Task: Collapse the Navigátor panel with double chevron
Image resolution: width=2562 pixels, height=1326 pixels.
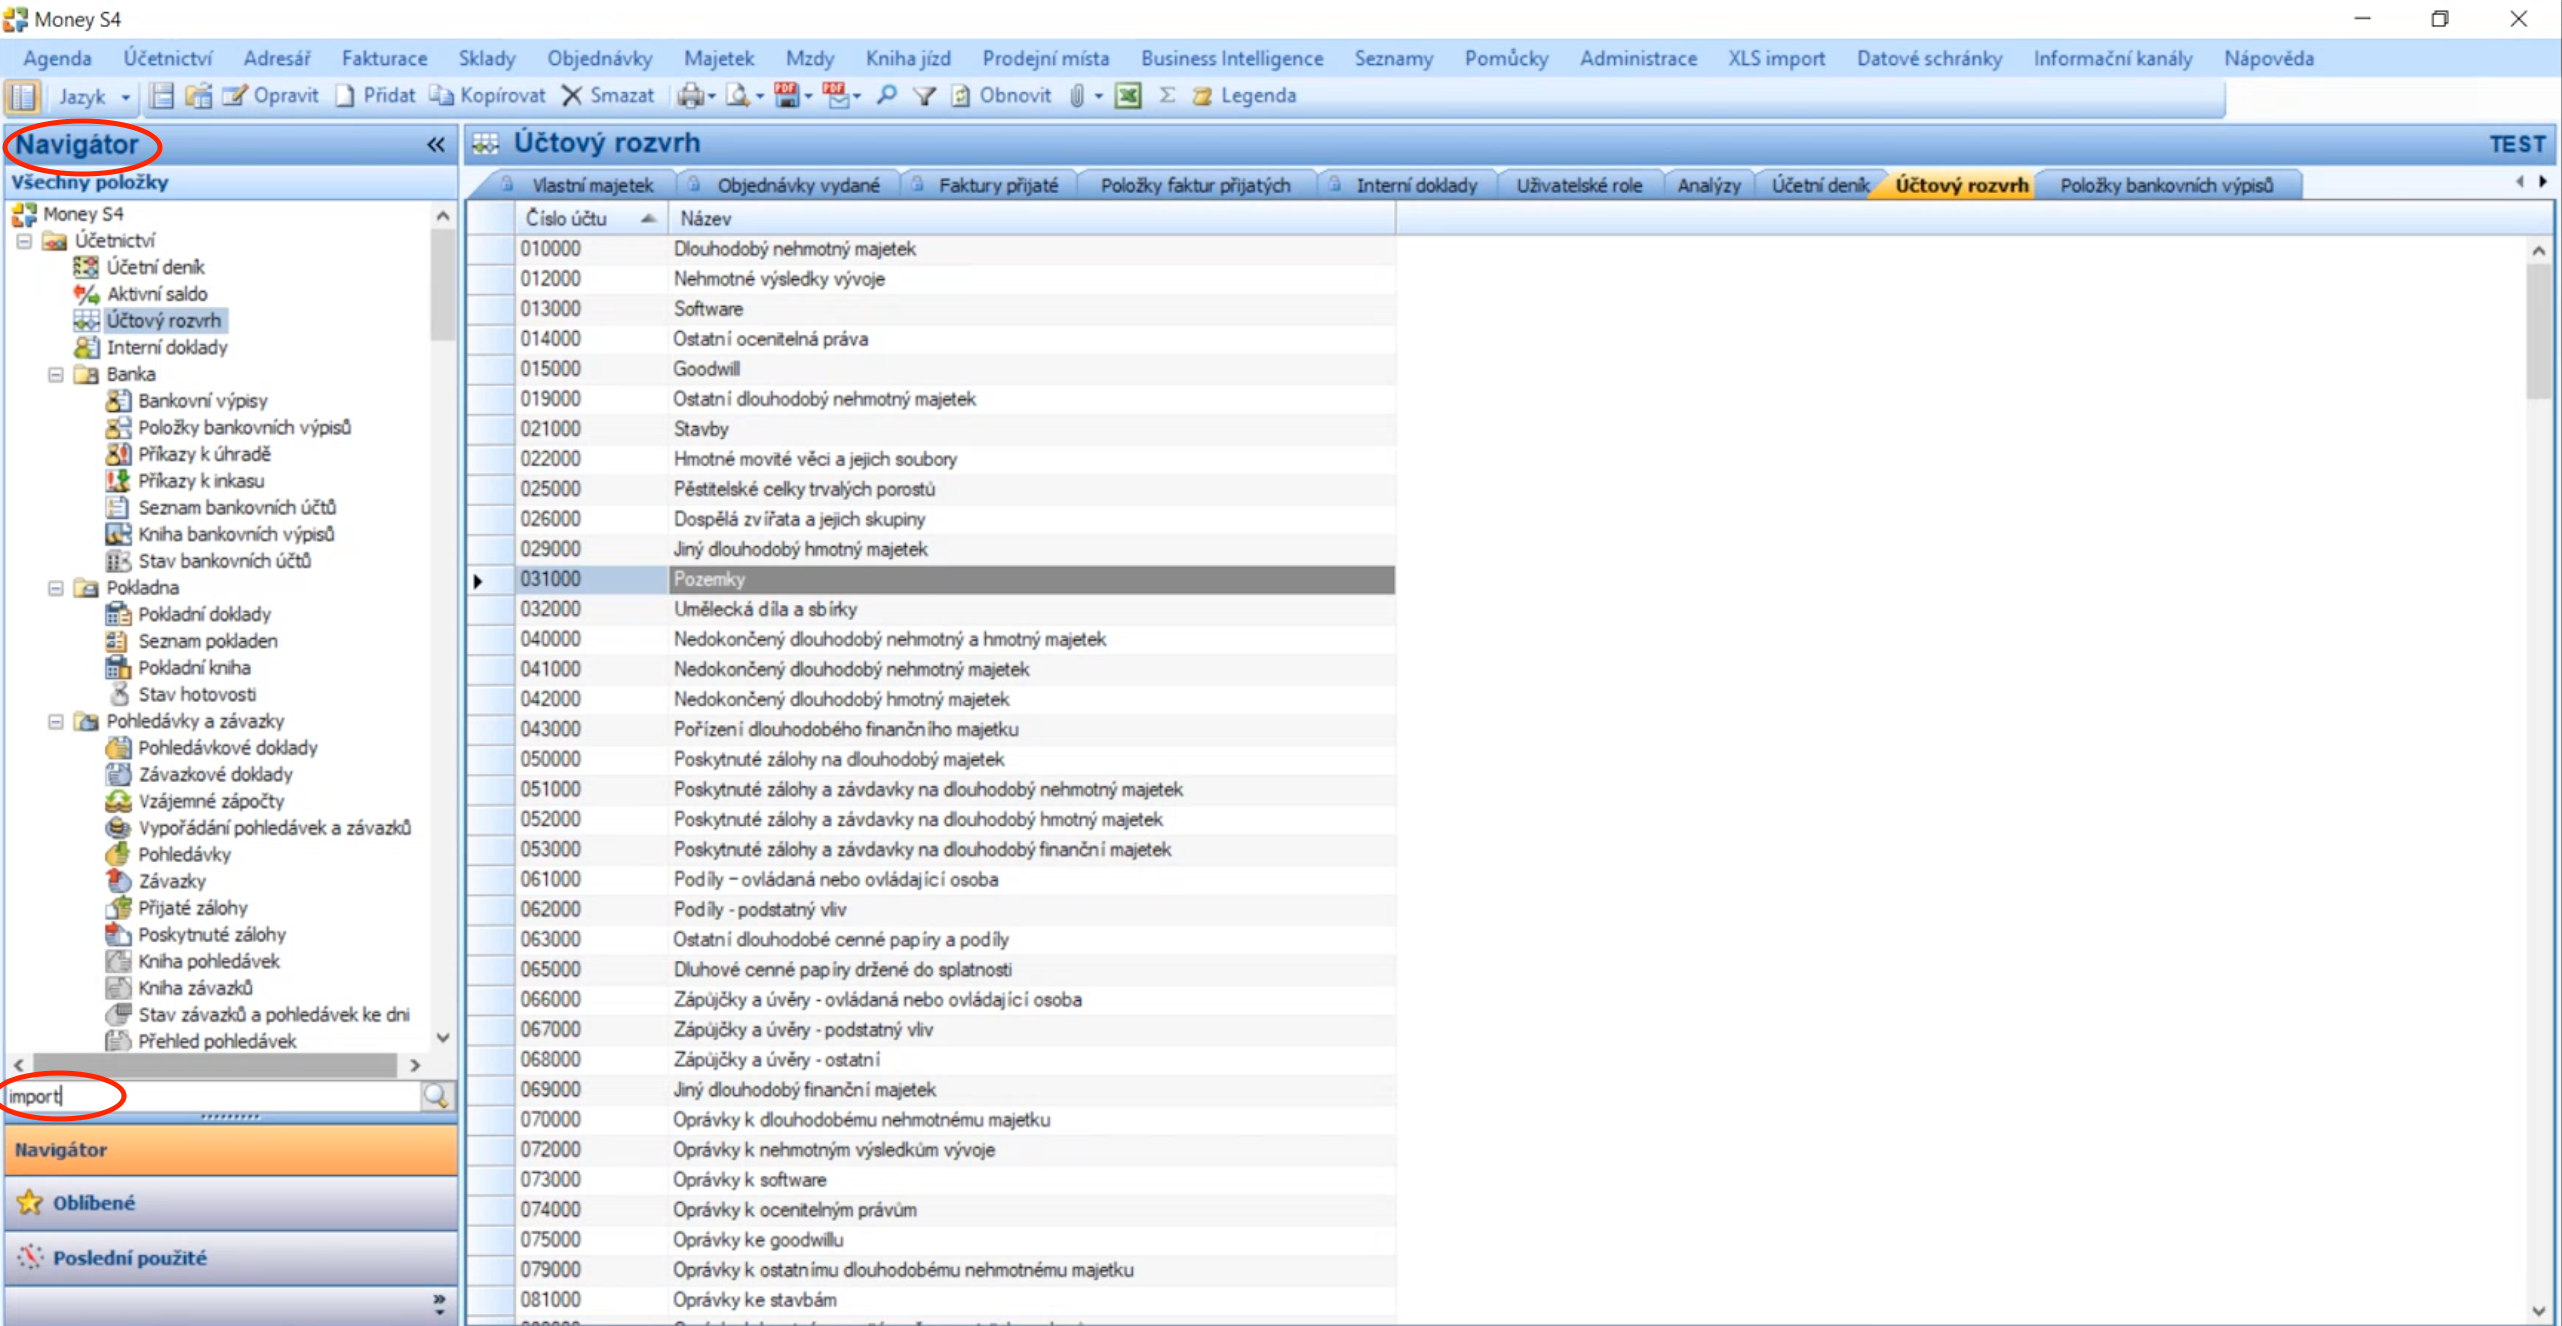Action: point(436,145)
